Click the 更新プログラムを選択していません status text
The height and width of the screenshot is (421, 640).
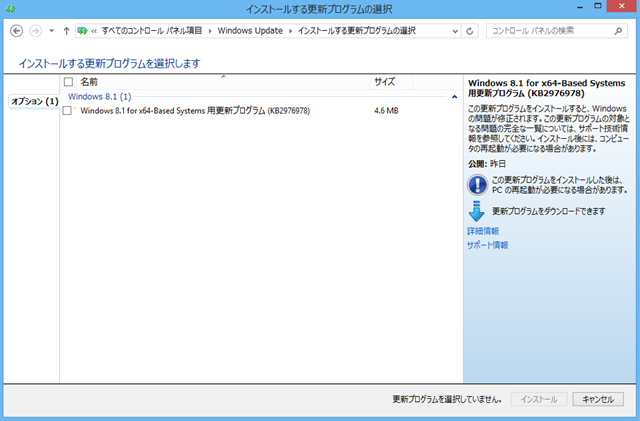(x=447, y=399)
